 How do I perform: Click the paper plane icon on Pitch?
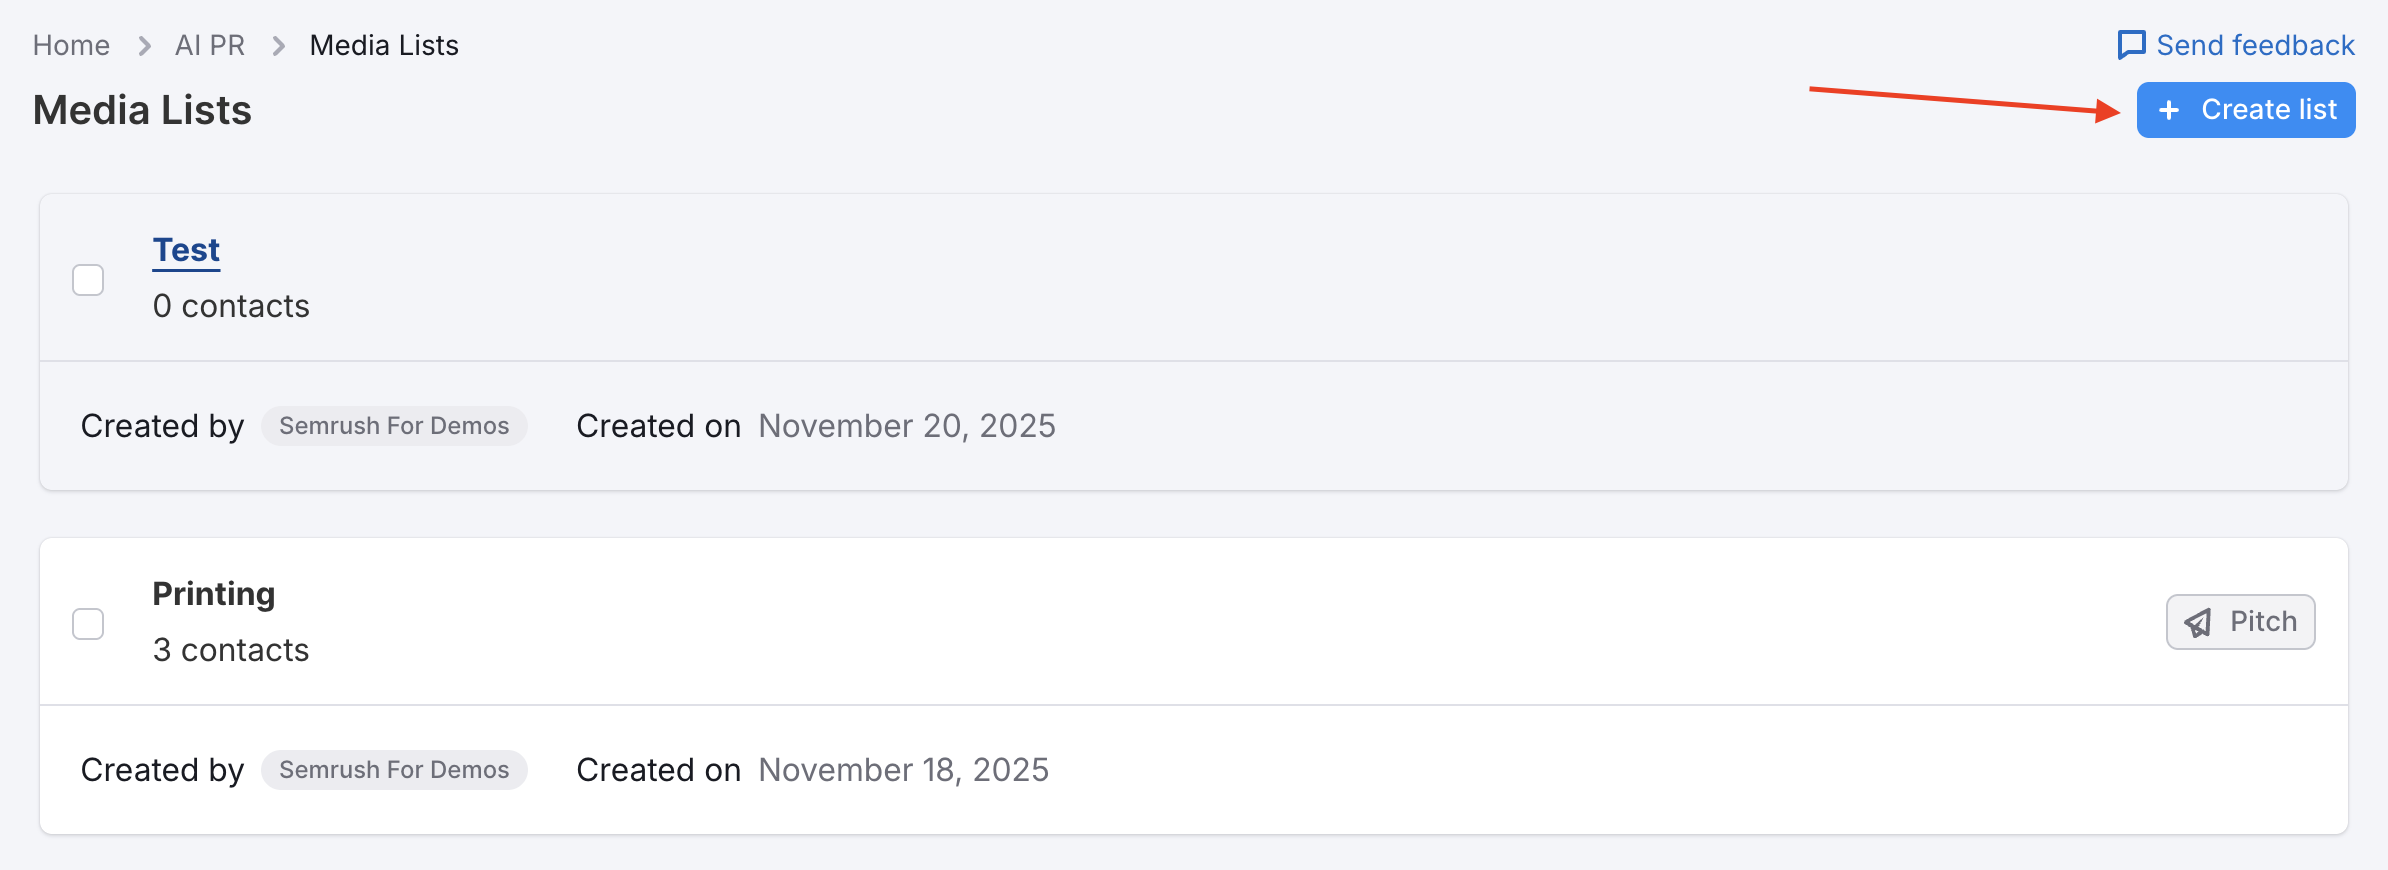[x=2198, y=623]
